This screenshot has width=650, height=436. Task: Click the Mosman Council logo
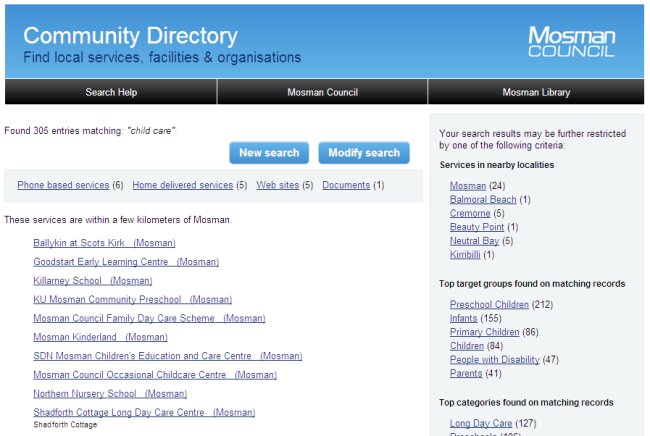572,41
